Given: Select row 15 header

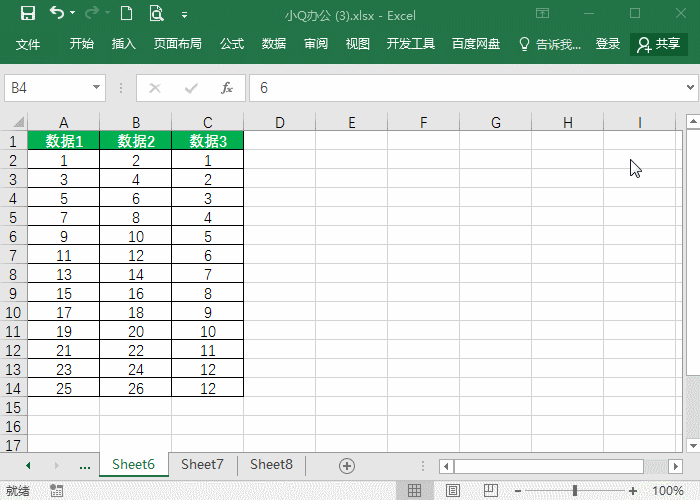Looking at the screenshot, I should click(13, 407).
